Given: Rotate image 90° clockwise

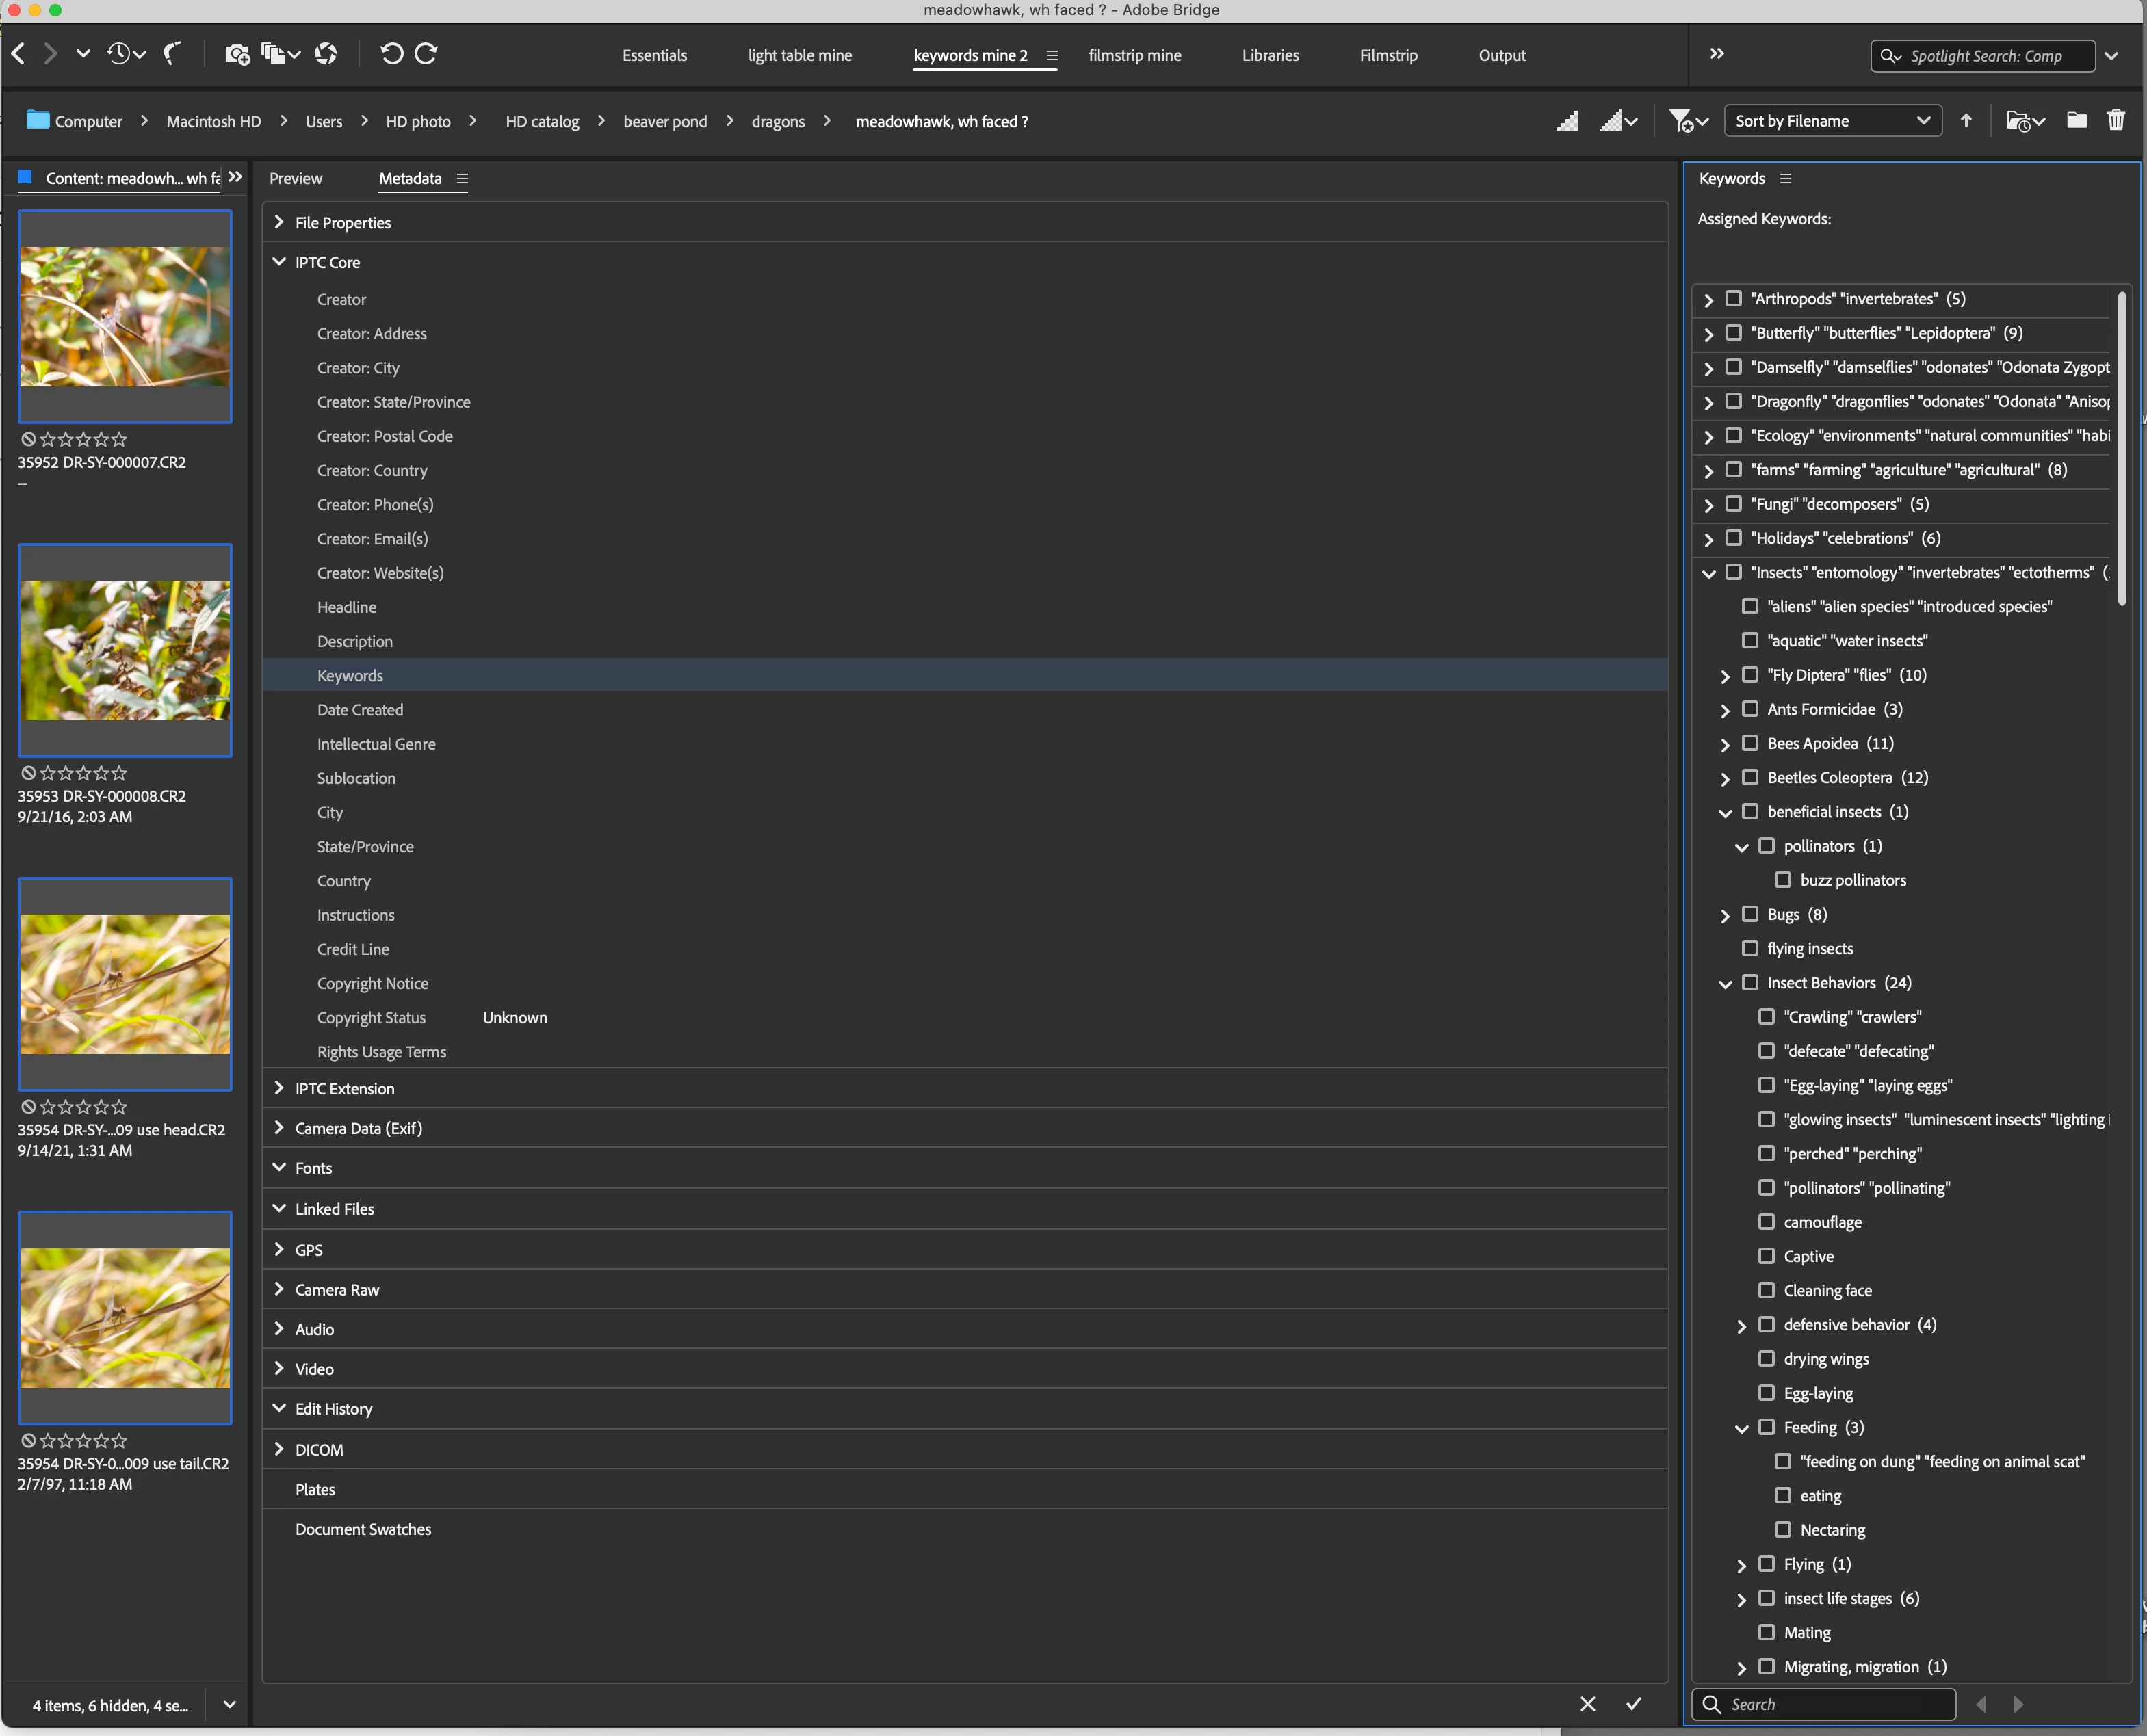Looking at the screenshot, I should tap(426, 54).
